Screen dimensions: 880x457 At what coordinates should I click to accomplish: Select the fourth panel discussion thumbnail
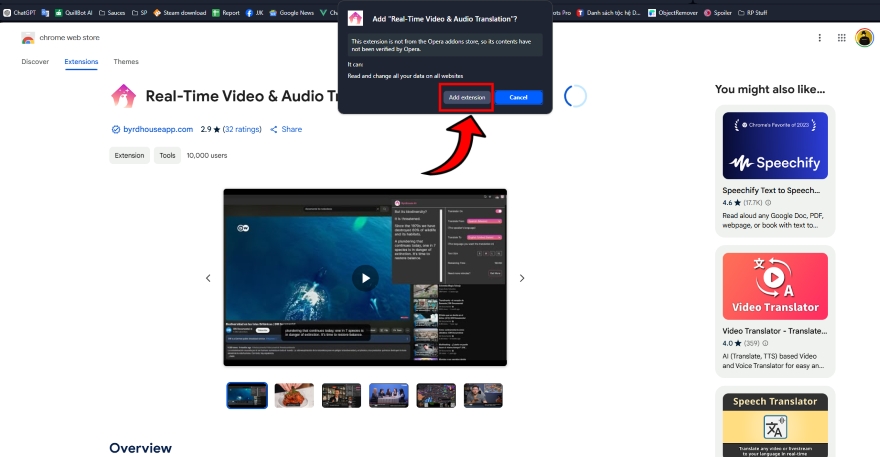(x=389, y=396)
